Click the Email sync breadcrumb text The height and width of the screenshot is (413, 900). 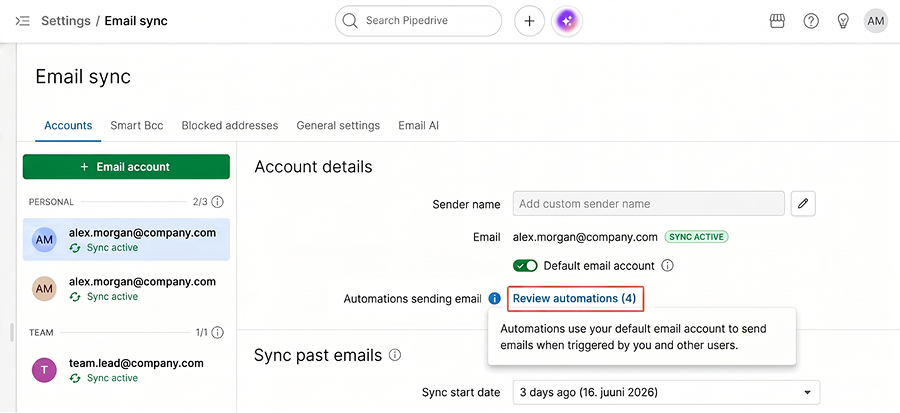point(136,21)
